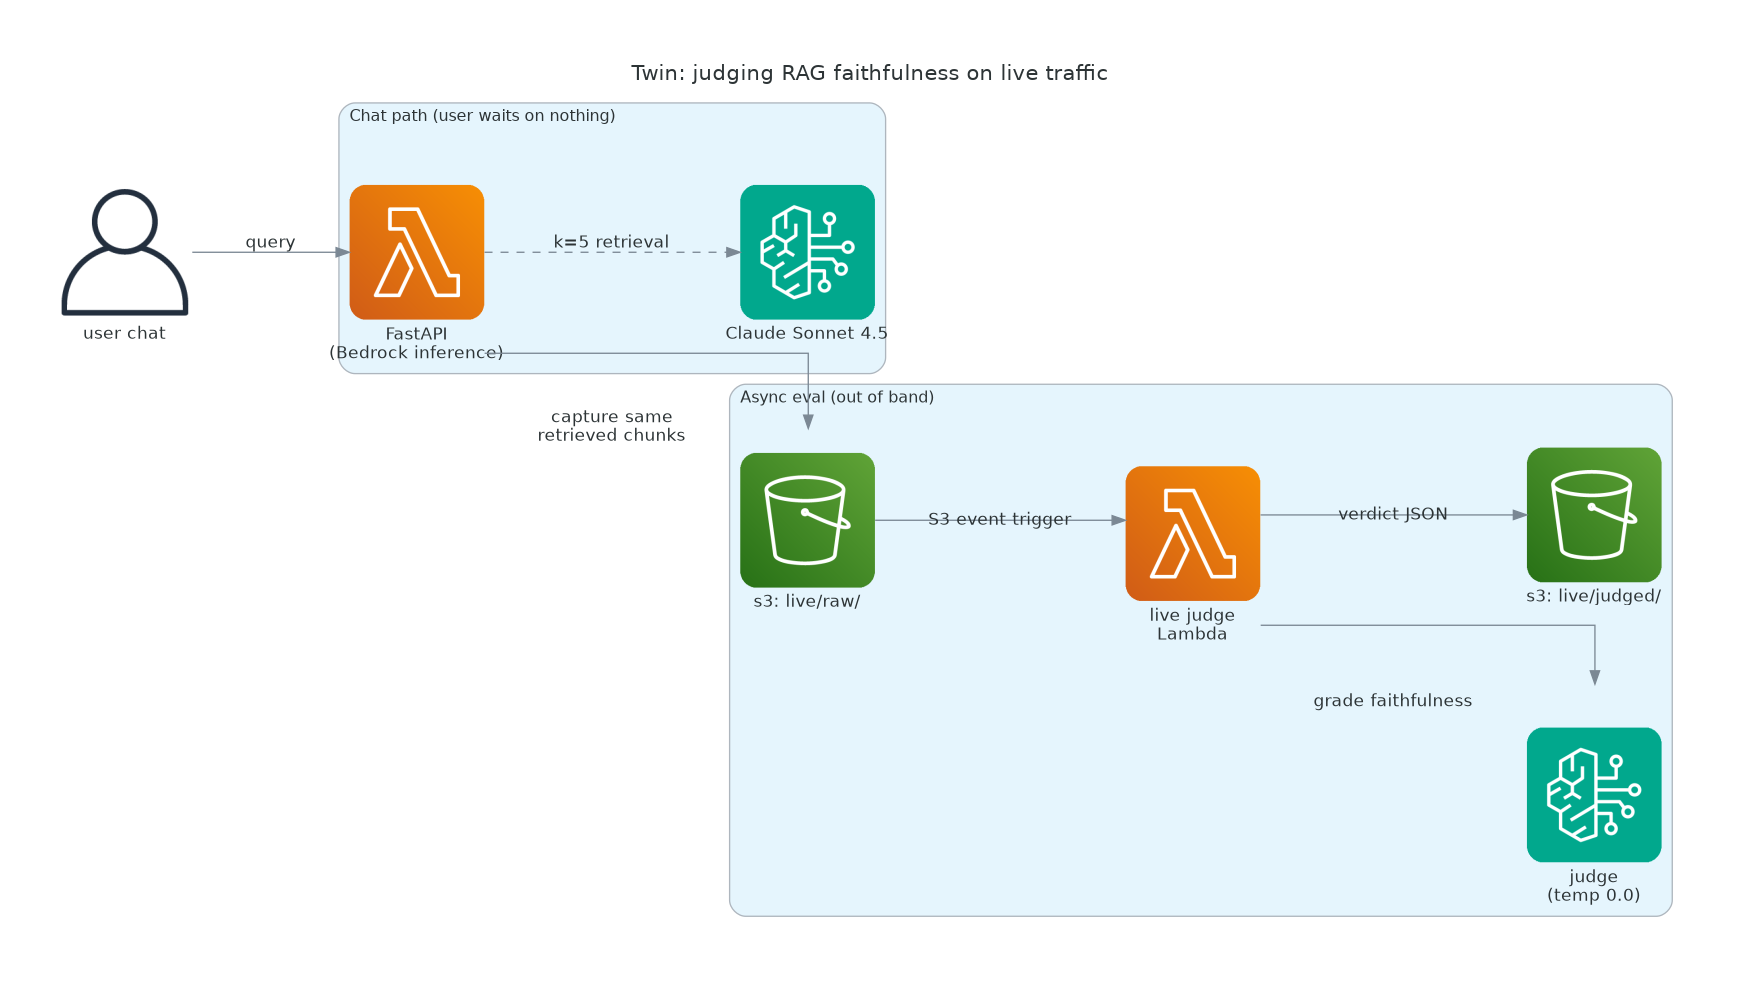This screenshot has width=1741, height=985.
Task: Select the 'user chat' caption text
Action: pos(124,333)
